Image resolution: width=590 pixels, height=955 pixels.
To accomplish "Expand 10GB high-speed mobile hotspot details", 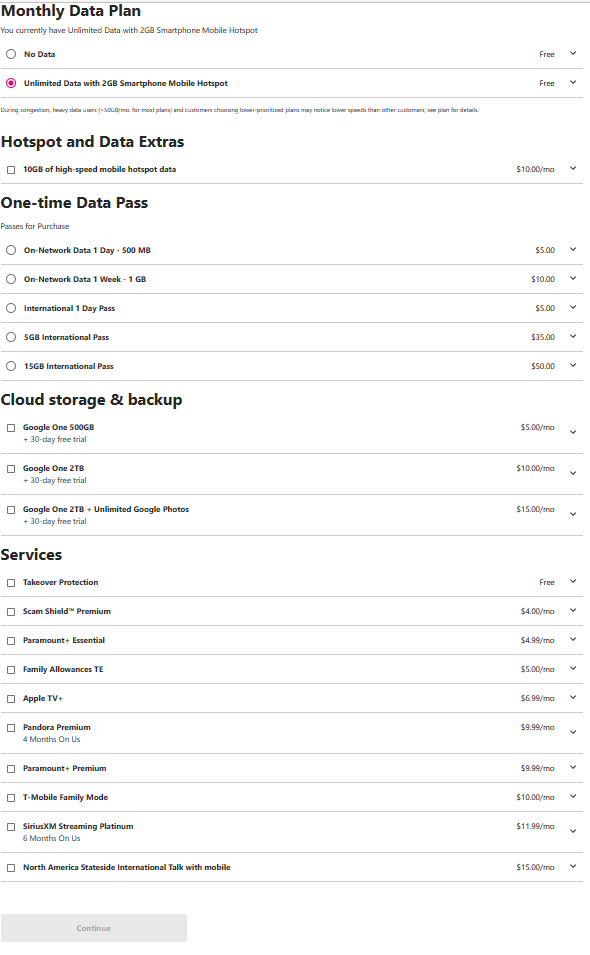I will click(x=573, y=168).
